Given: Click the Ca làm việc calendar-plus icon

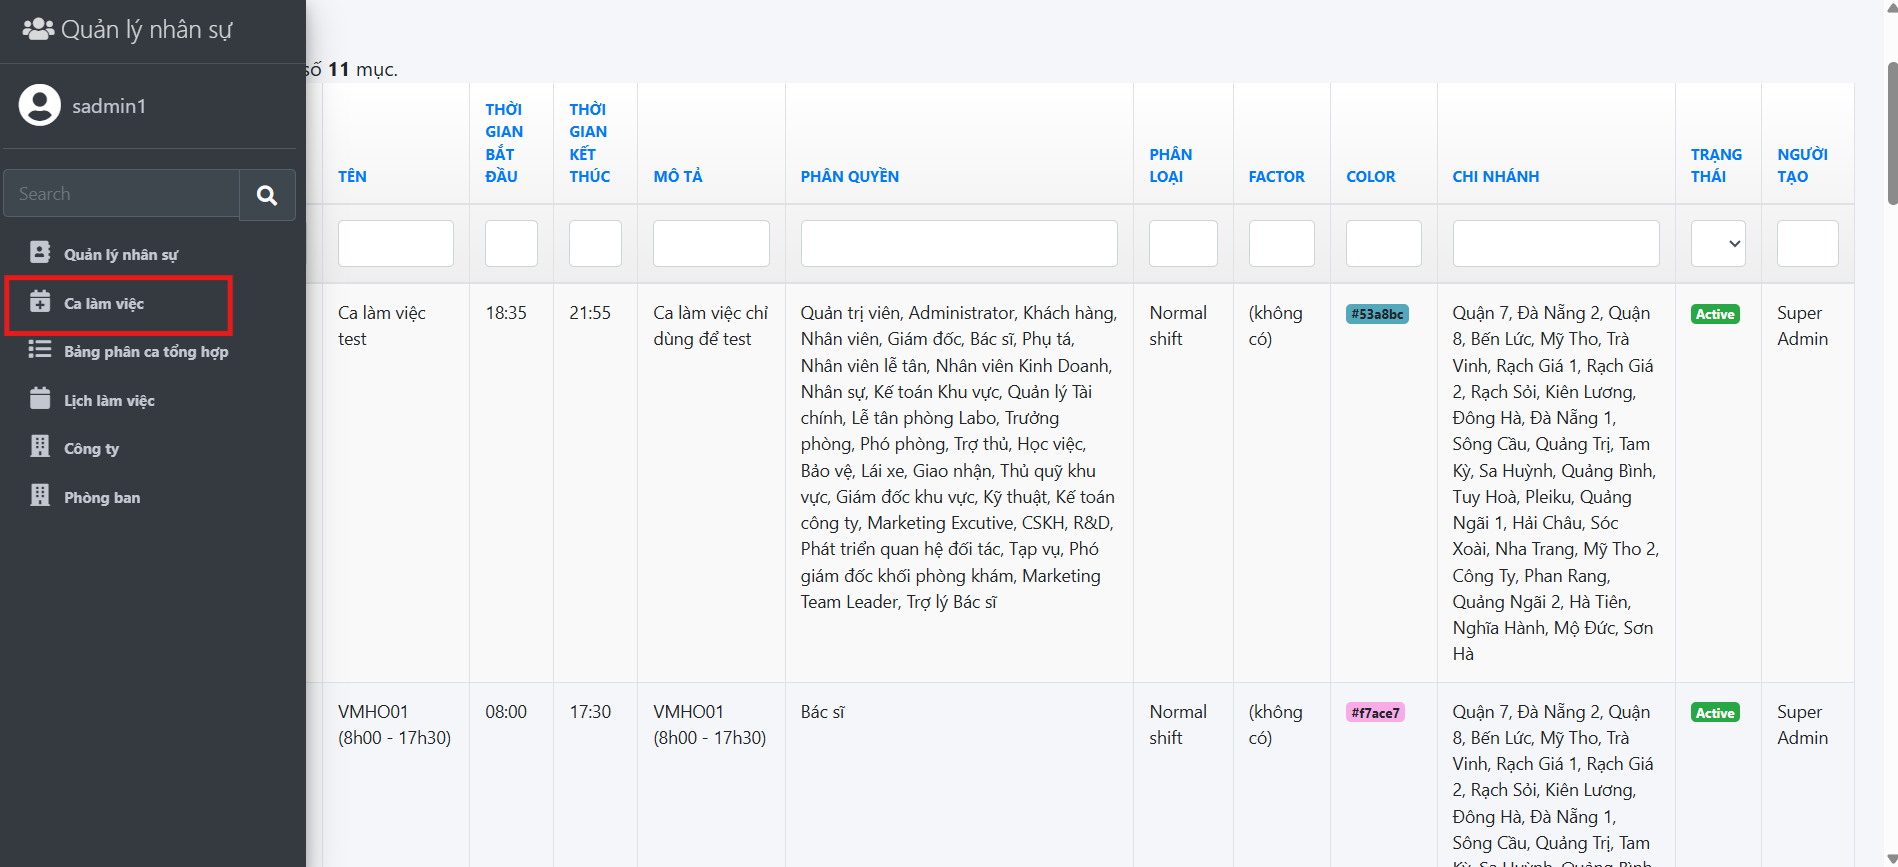Looking at the screenshot, I should (40, 302).
